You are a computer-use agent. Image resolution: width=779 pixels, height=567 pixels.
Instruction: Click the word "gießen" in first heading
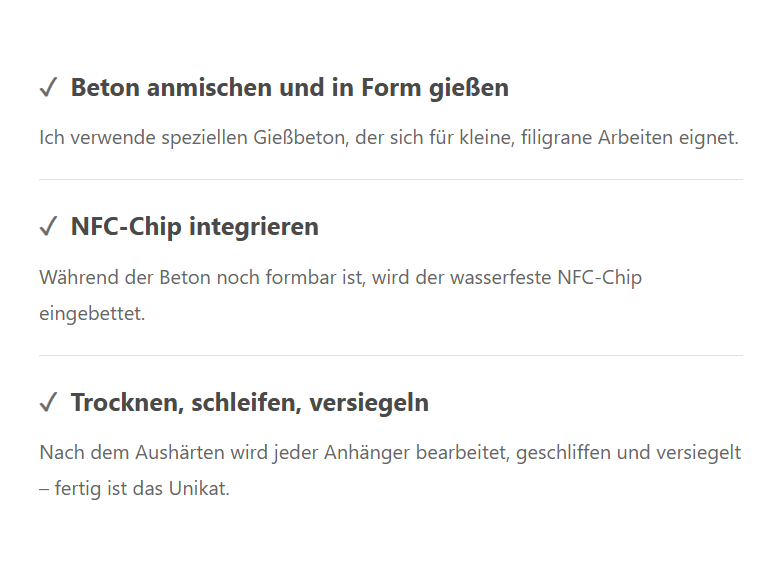click(471, 88)
